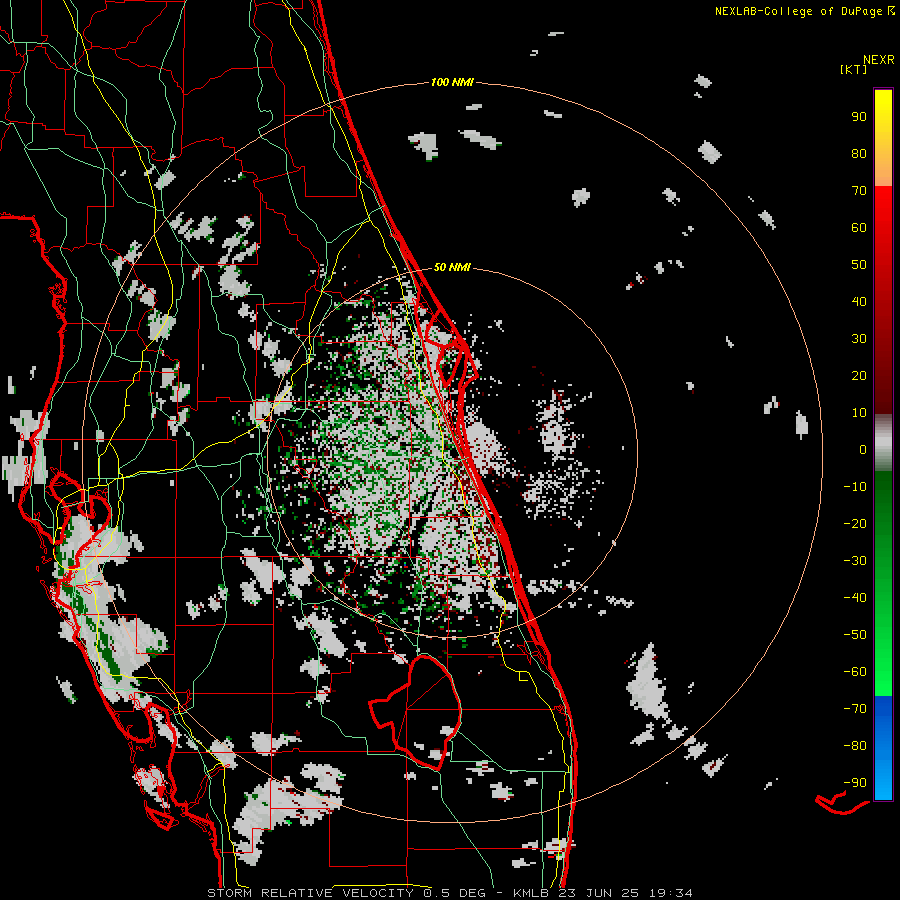Click the 60 value on the velocity scale

click(x=859, y=227)
